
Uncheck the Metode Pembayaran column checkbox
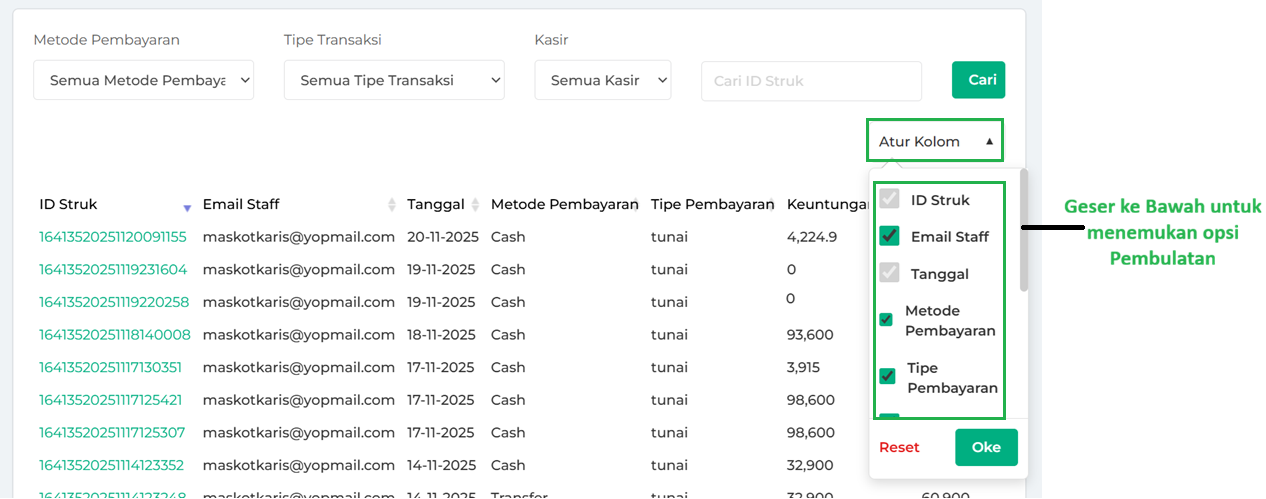click(886, 320)
